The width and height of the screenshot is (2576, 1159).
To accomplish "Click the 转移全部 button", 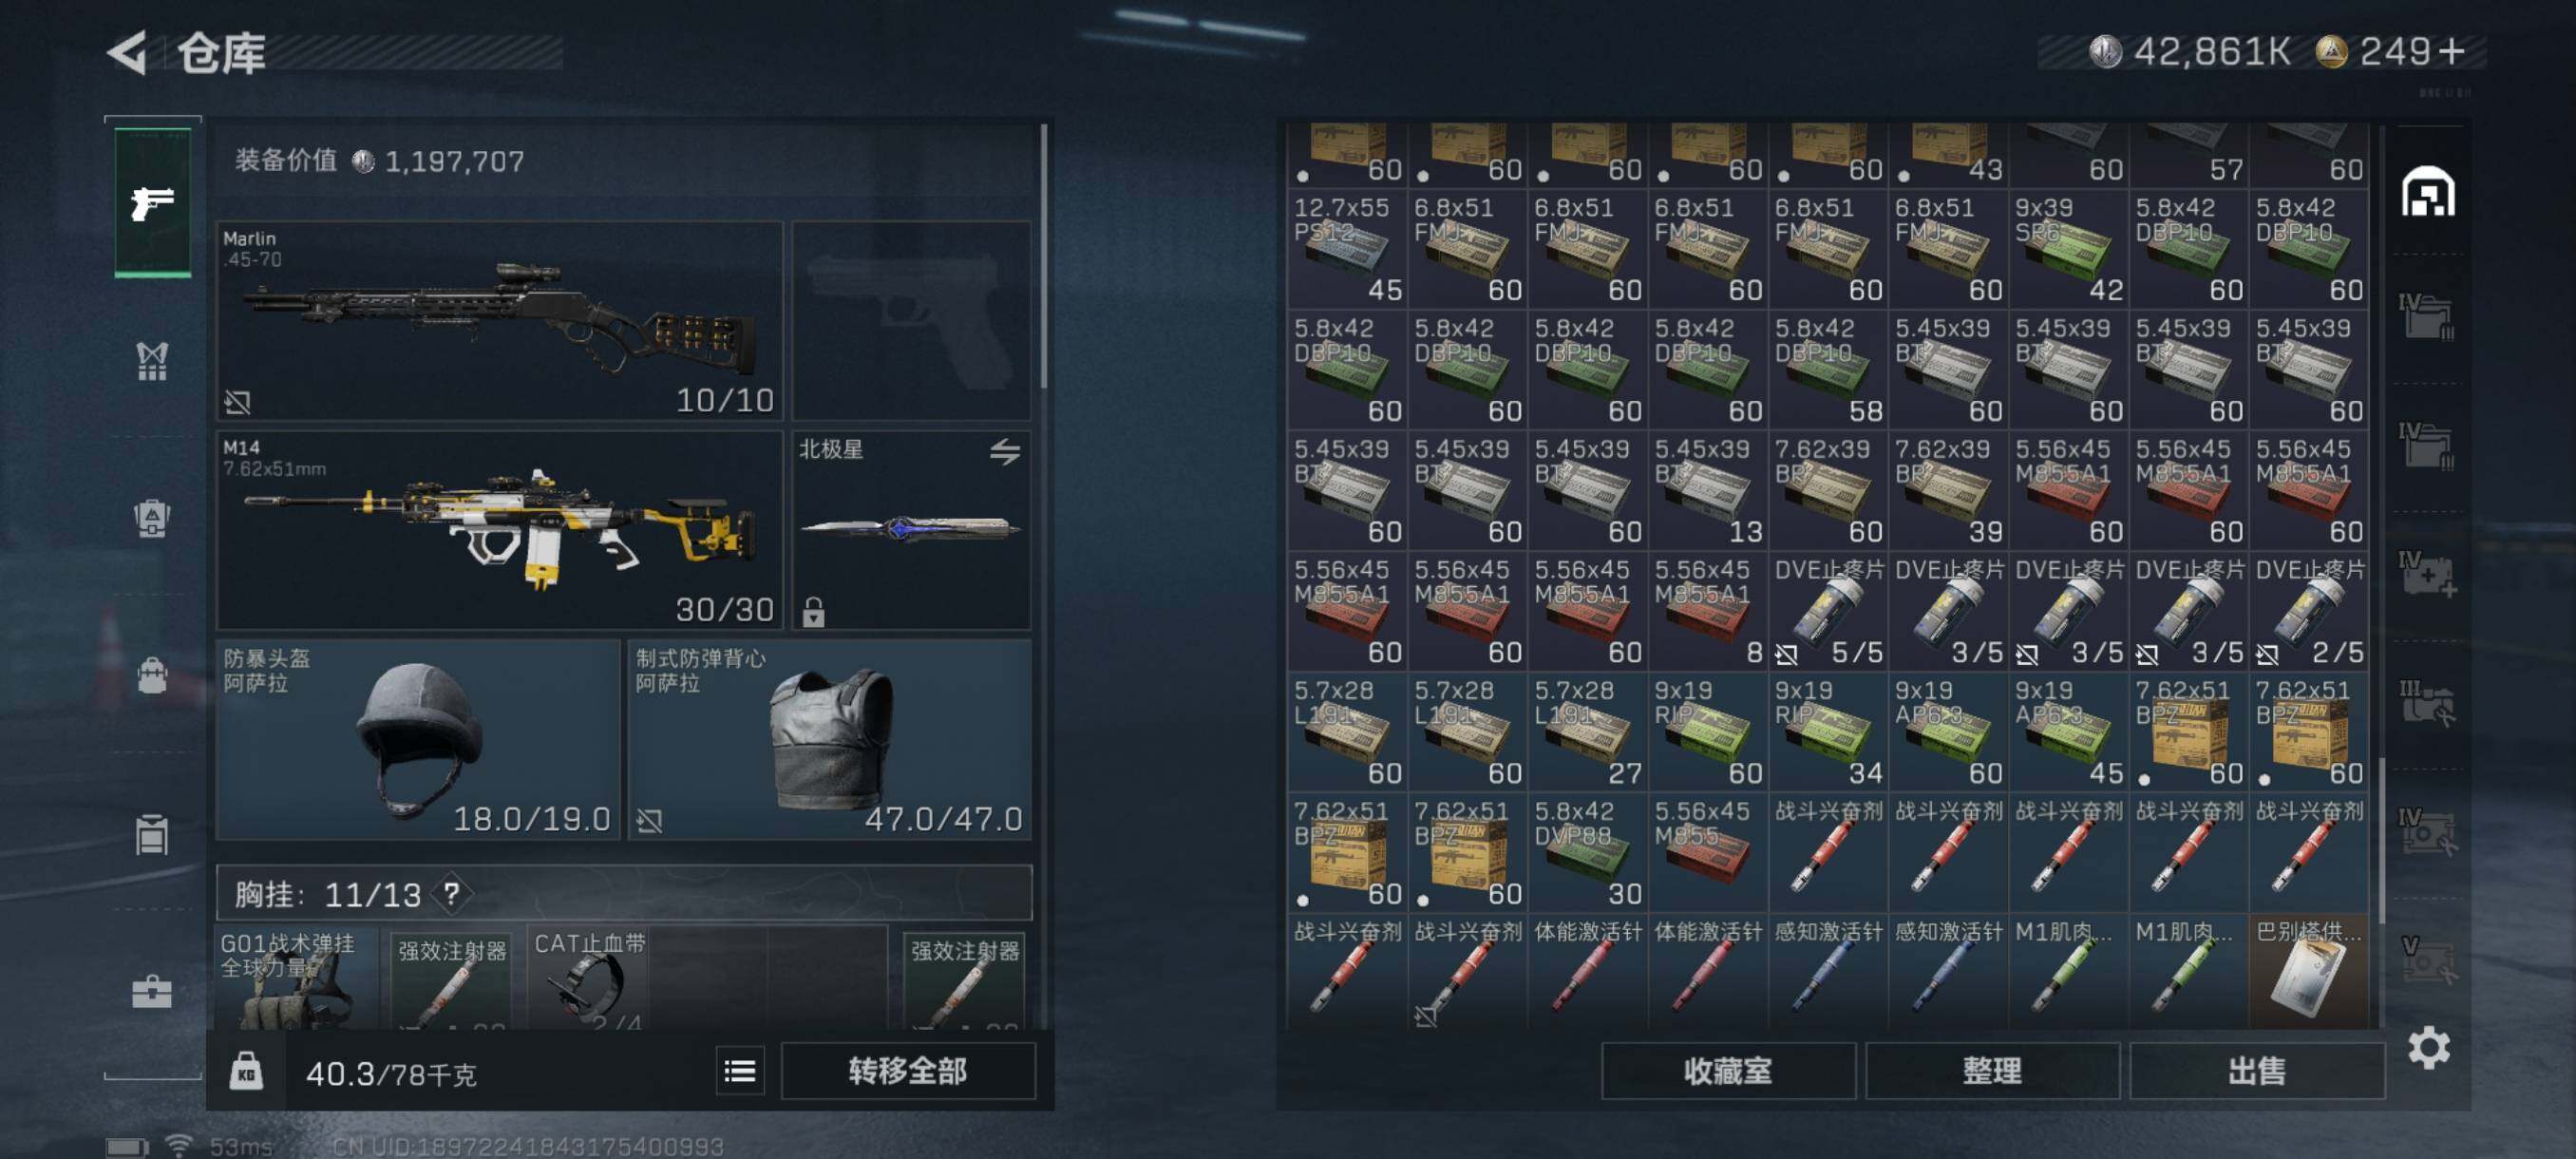I will [907, 1072].
